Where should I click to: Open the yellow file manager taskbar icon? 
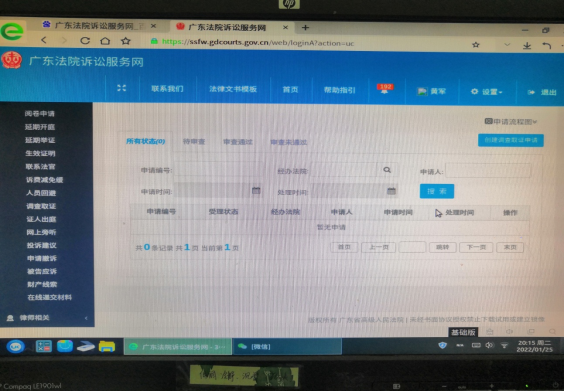(x=107, y=346)
